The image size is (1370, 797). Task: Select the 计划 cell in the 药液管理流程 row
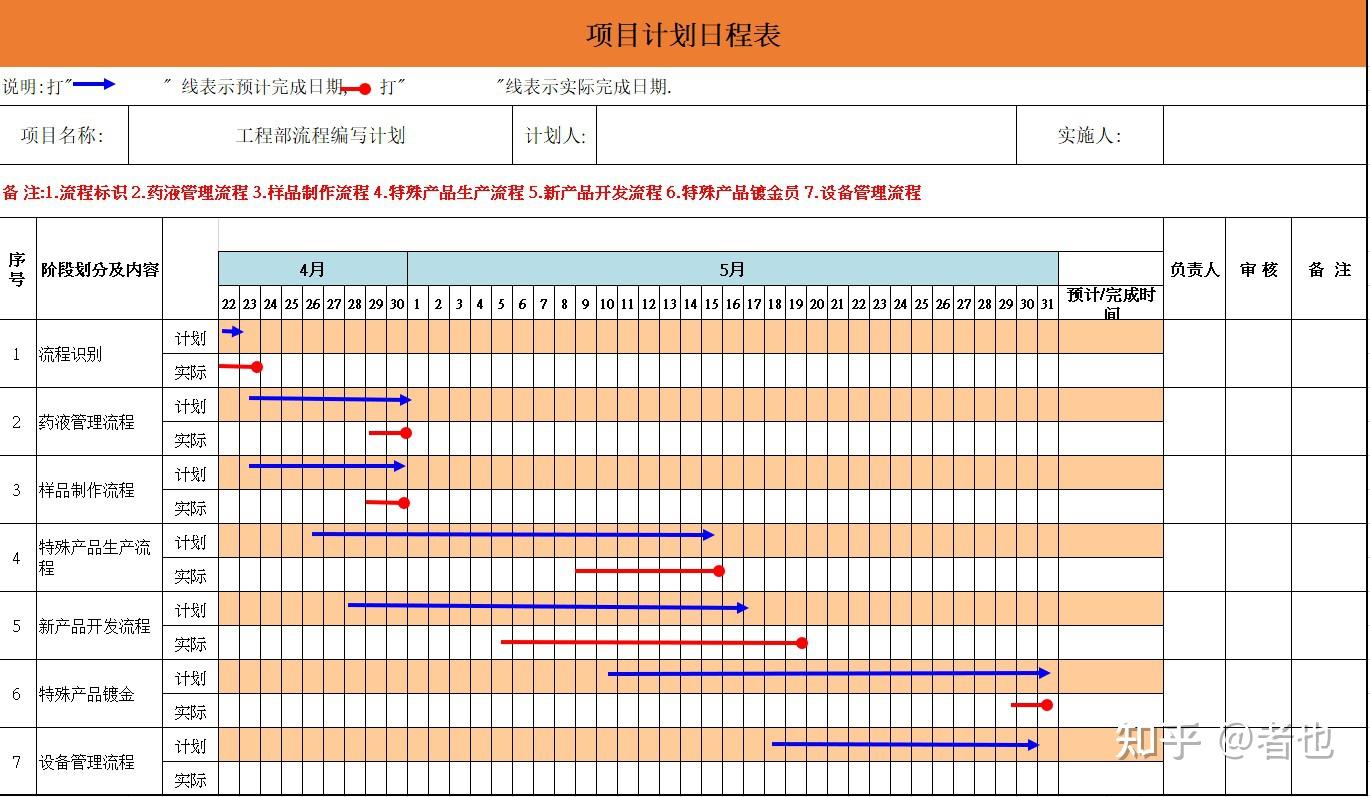(x=191, y=405)
